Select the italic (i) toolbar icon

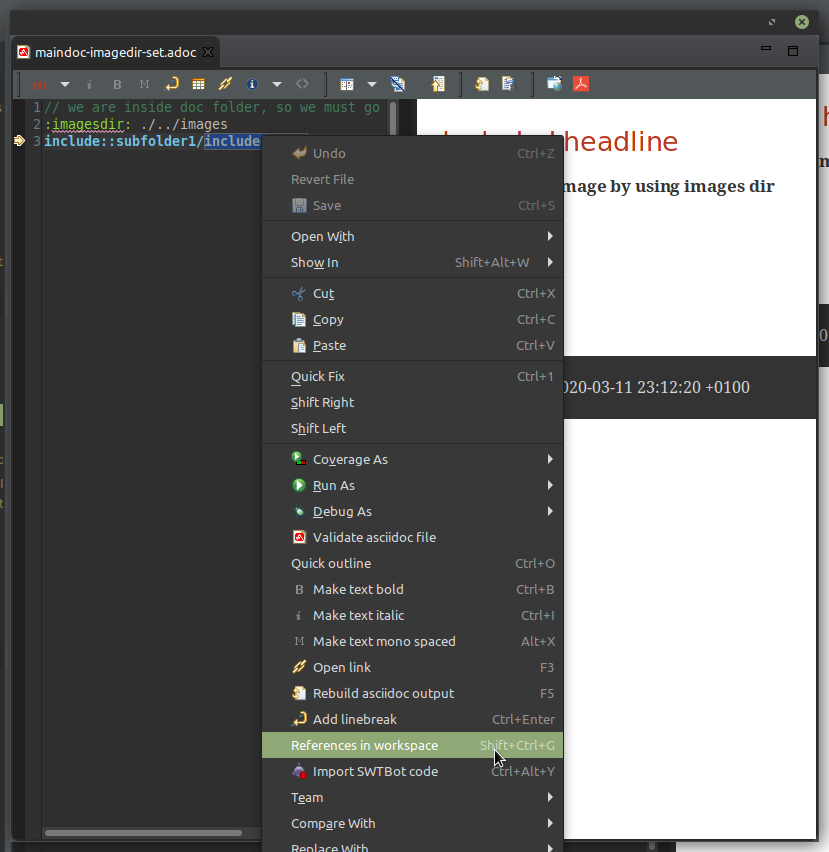pyautogui.click(x=89, y=84)
